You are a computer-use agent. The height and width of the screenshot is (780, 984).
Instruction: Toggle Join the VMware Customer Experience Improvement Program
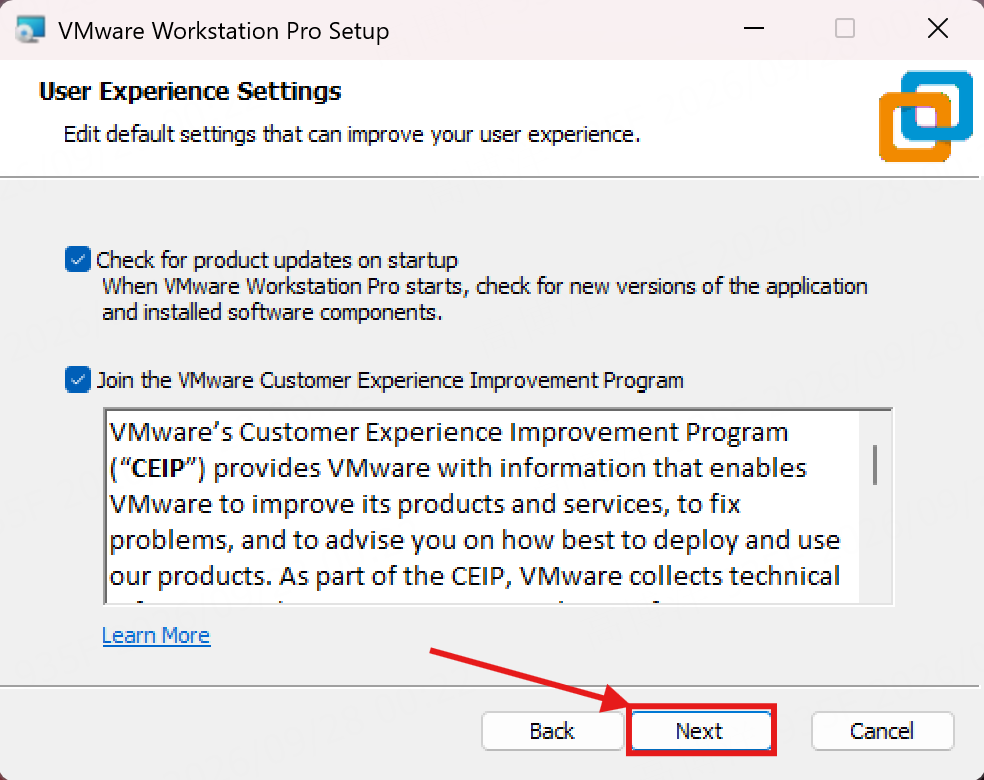click(78, 380)
